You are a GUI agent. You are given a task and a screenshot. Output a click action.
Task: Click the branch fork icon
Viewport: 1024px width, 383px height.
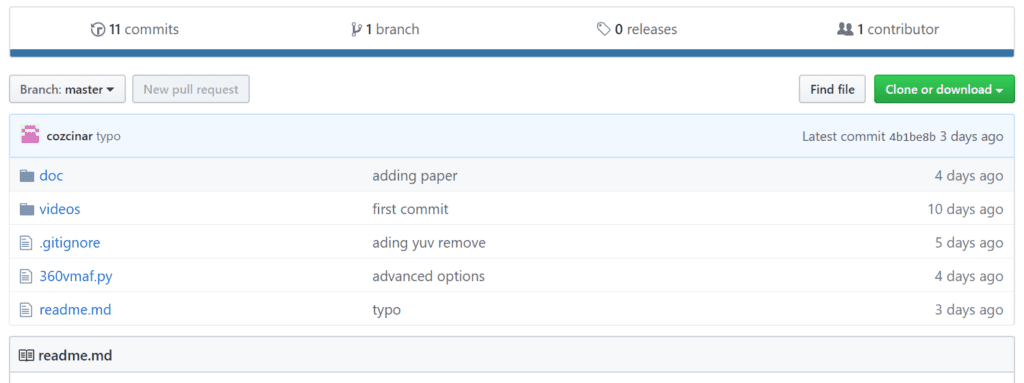click(x=357, y=29)
